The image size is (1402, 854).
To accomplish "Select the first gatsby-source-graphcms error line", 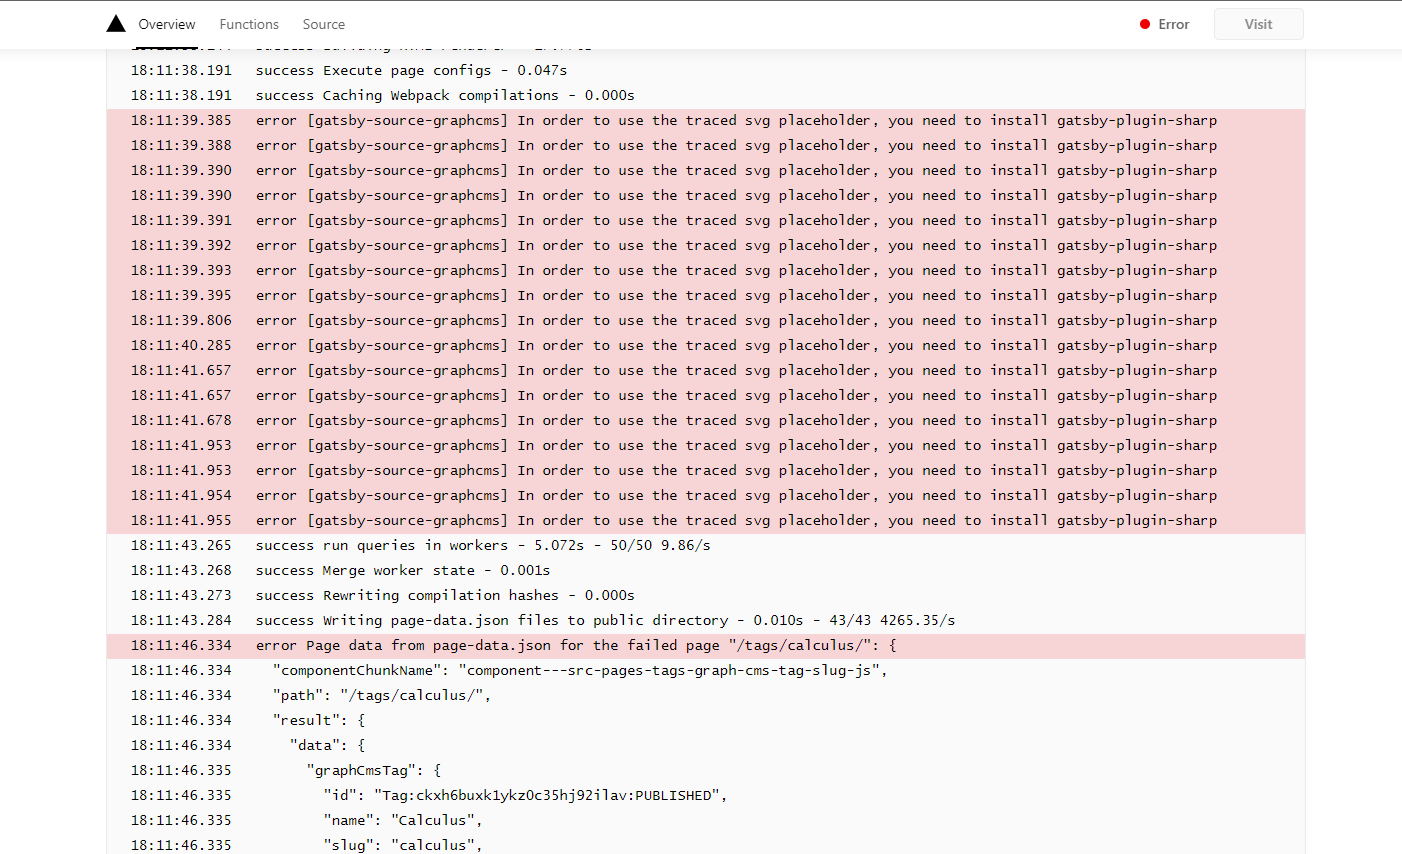I will [700, 120].
